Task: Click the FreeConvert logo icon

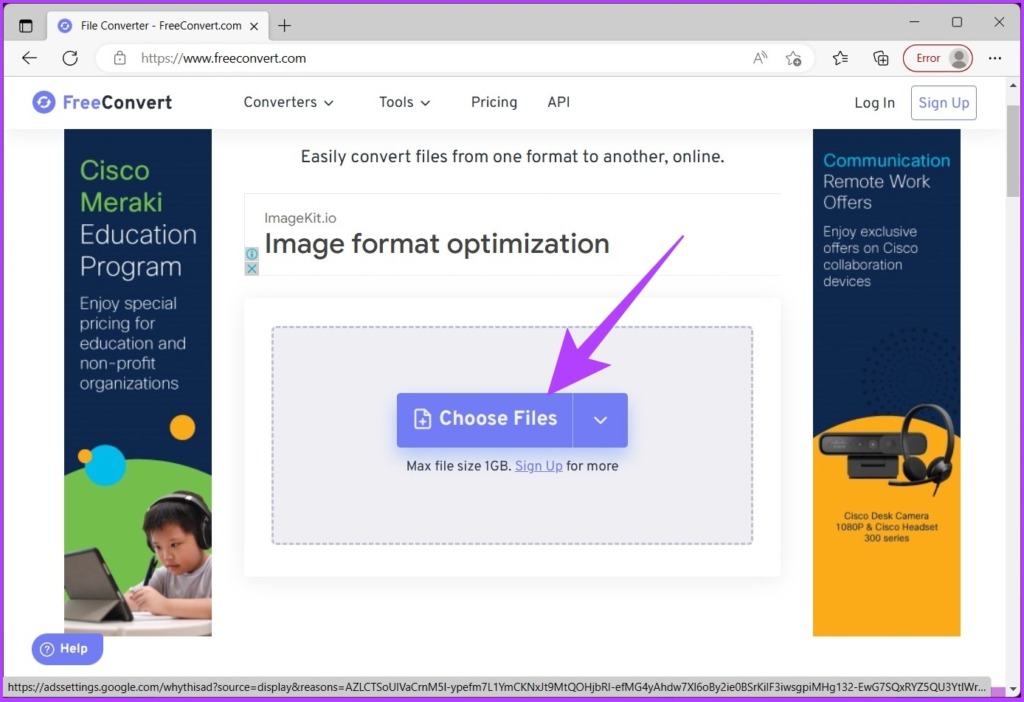Action: (44, 102)
